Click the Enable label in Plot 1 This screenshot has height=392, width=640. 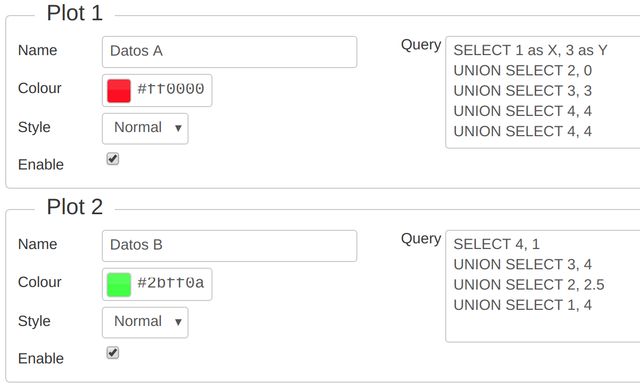pyautogui.click(x=41, y=165)
